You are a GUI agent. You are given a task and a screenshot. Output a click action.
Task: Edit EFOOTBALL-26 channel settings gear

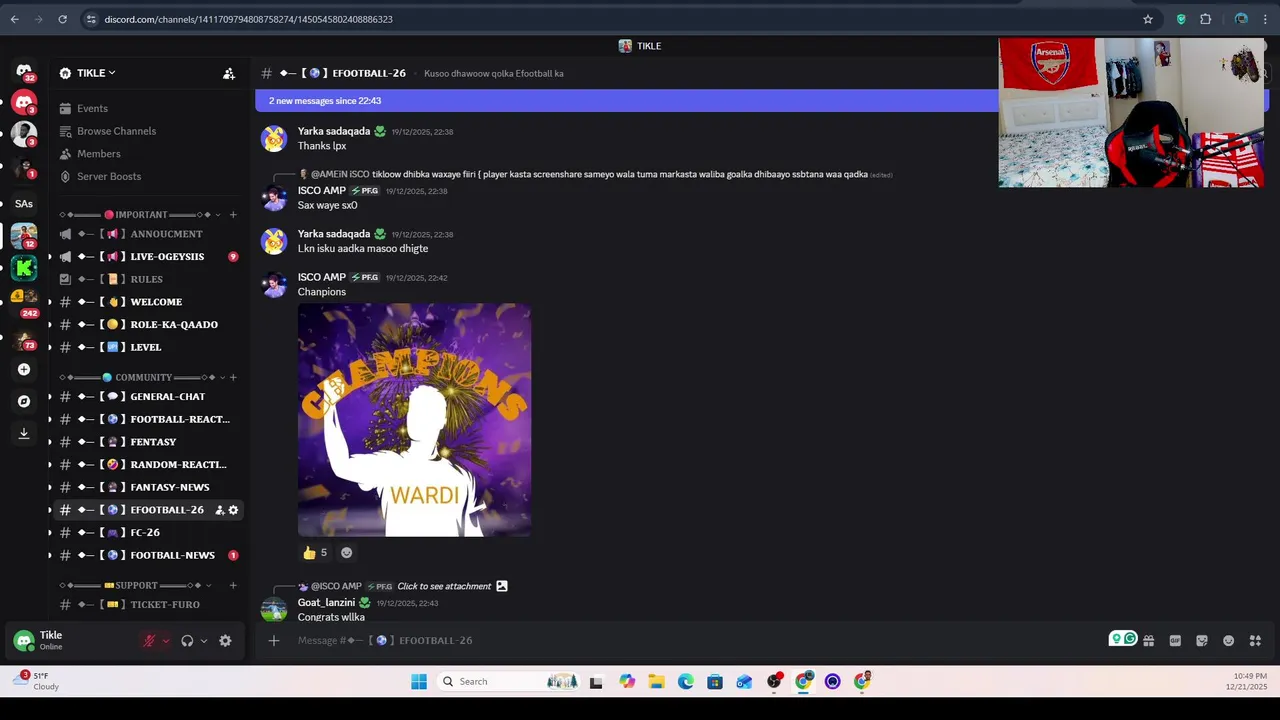(x=233, y=510)
